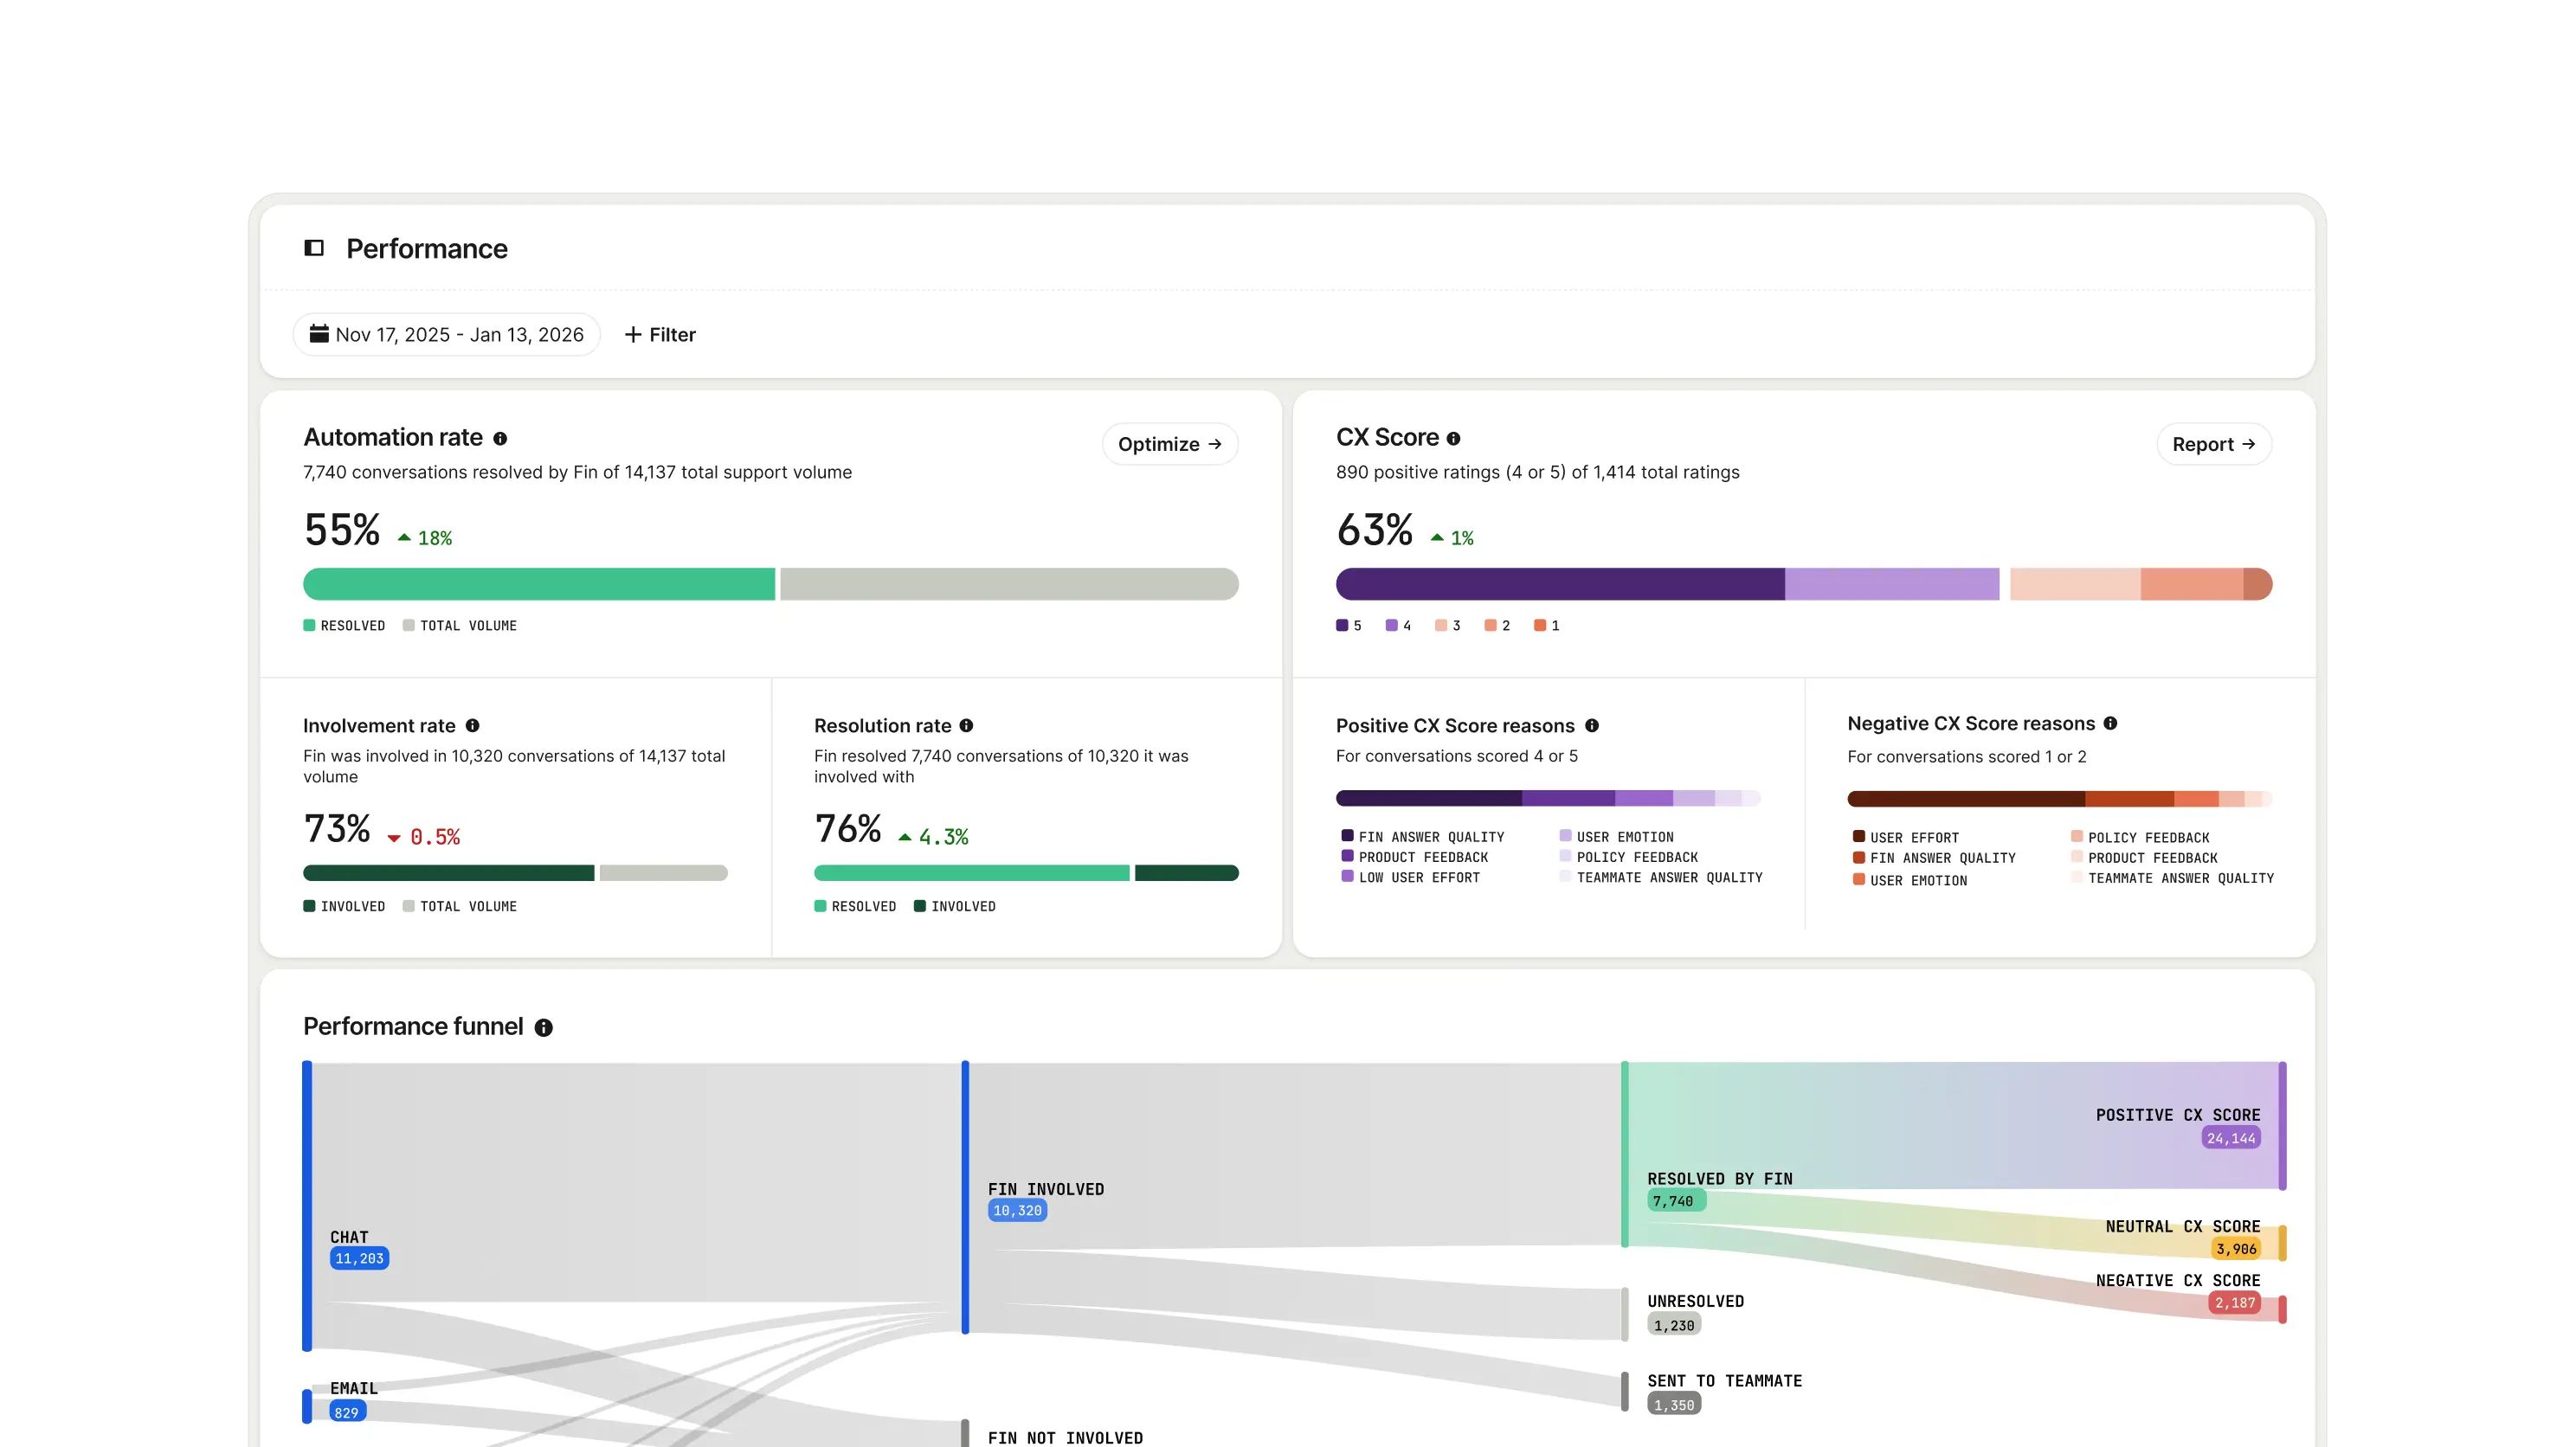Click the plus icon next to Filter
The height and width of the screenshot is (1447, 2576).
[x=633, y=335]
